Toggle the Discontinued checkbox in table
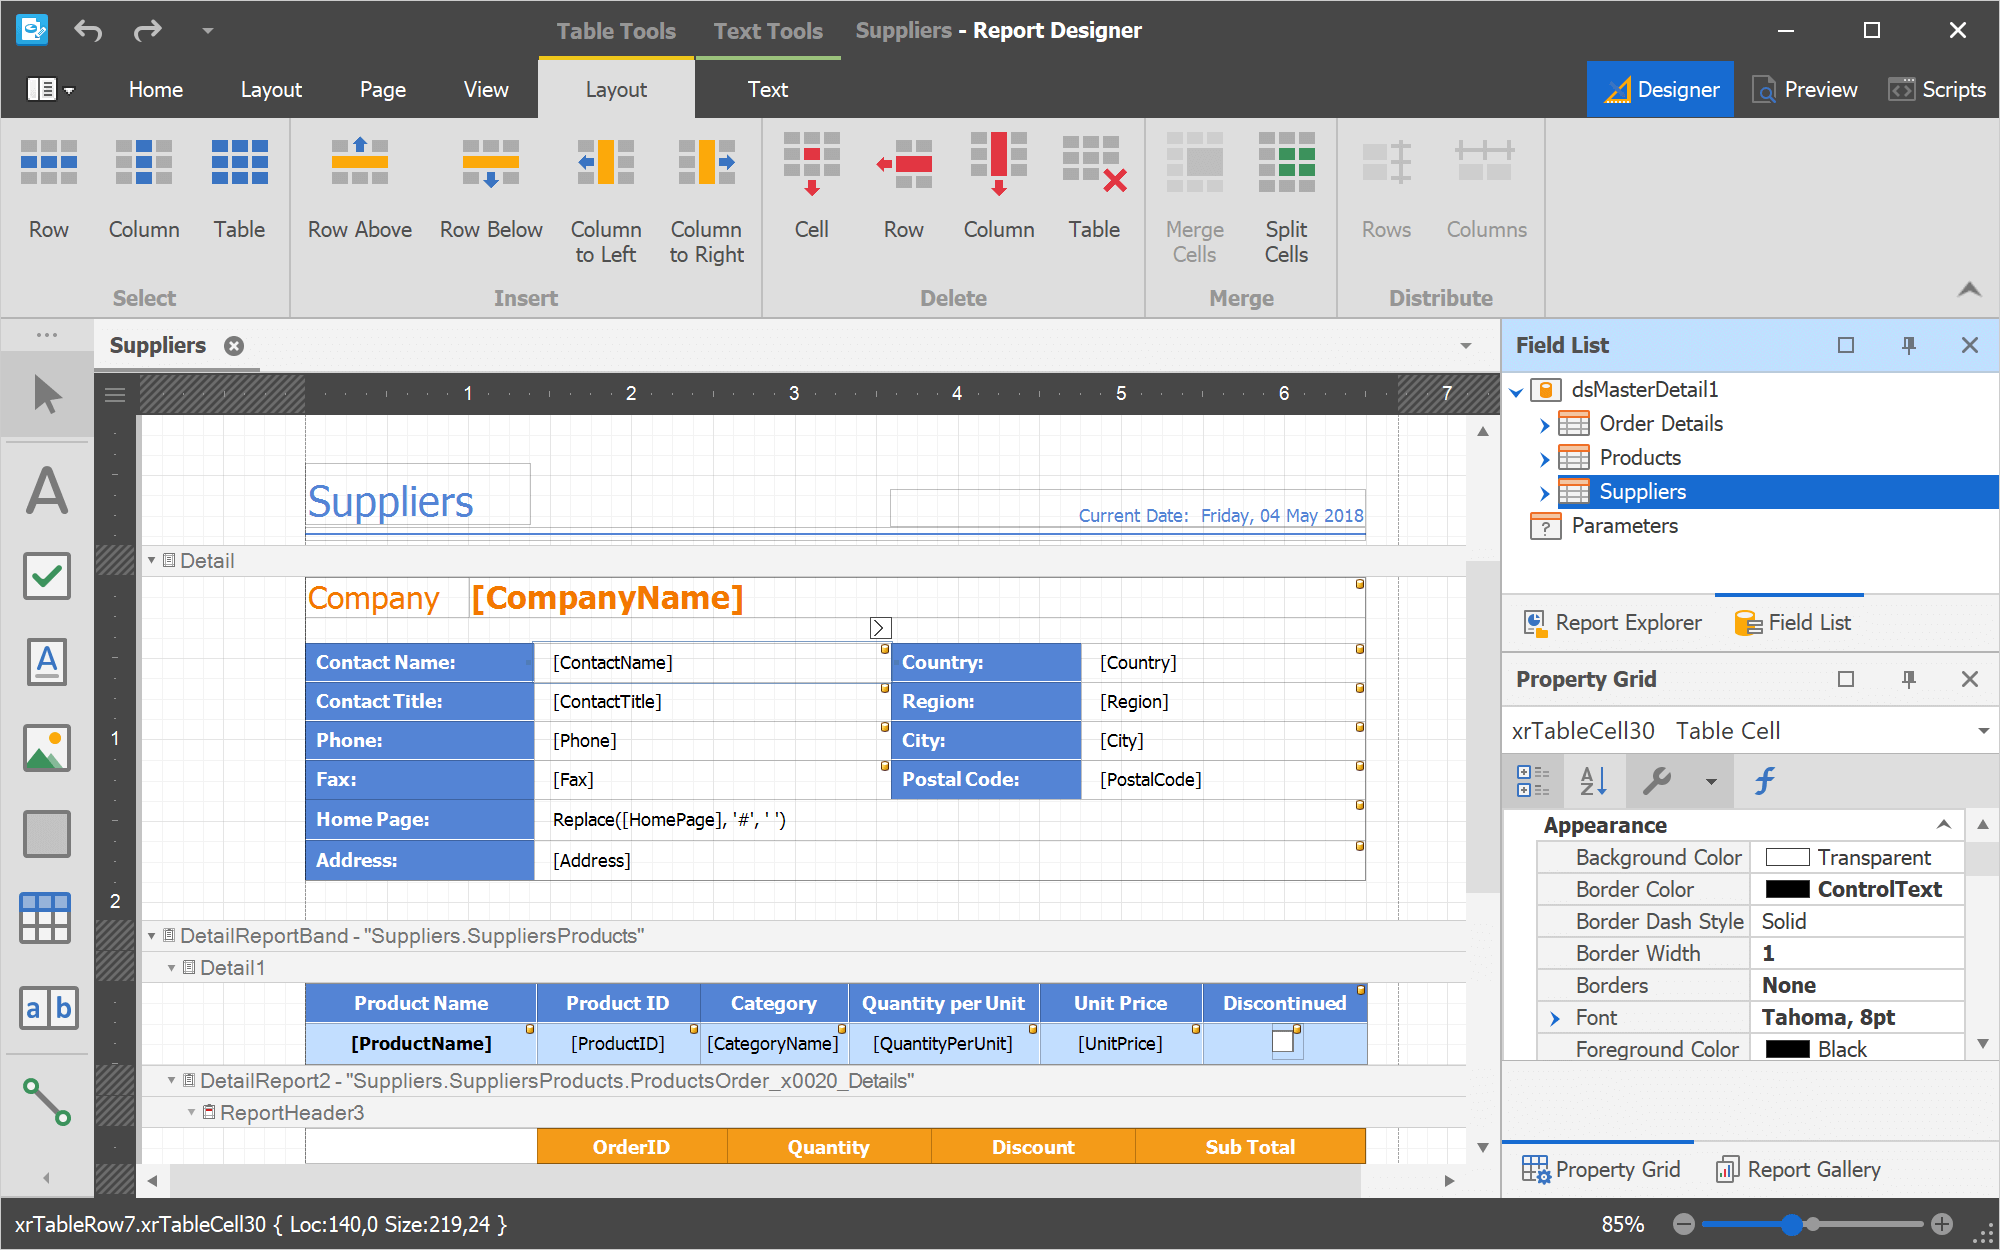Image resolution: width=2000 pixels, height=1250 pixels. pos(1283,1042)
